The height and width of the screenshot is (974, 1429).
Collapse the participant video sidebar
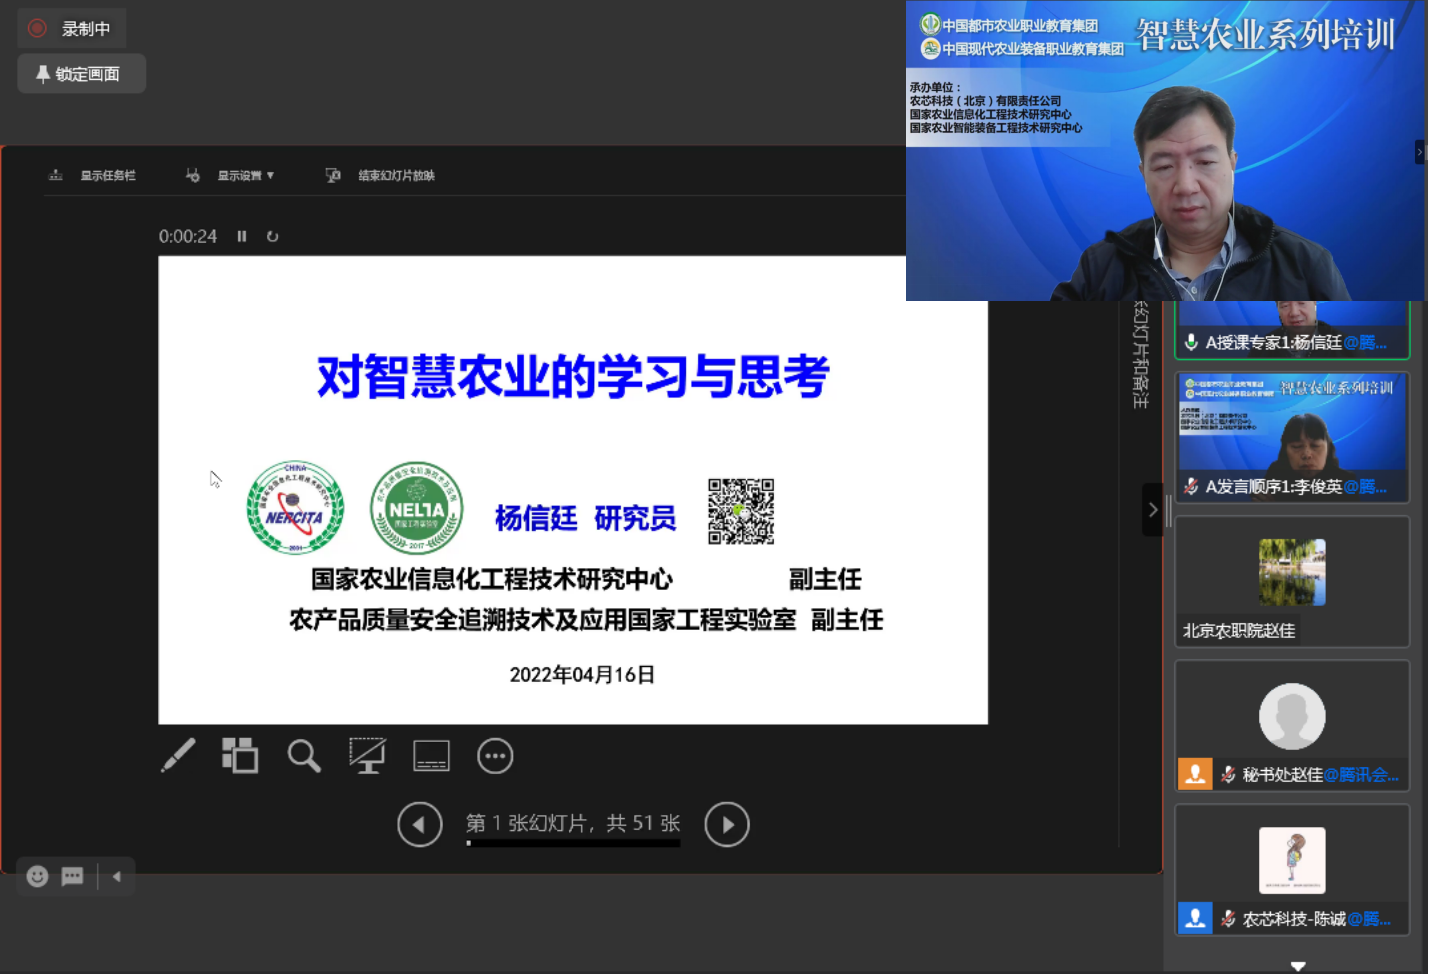click(1152, 510)
